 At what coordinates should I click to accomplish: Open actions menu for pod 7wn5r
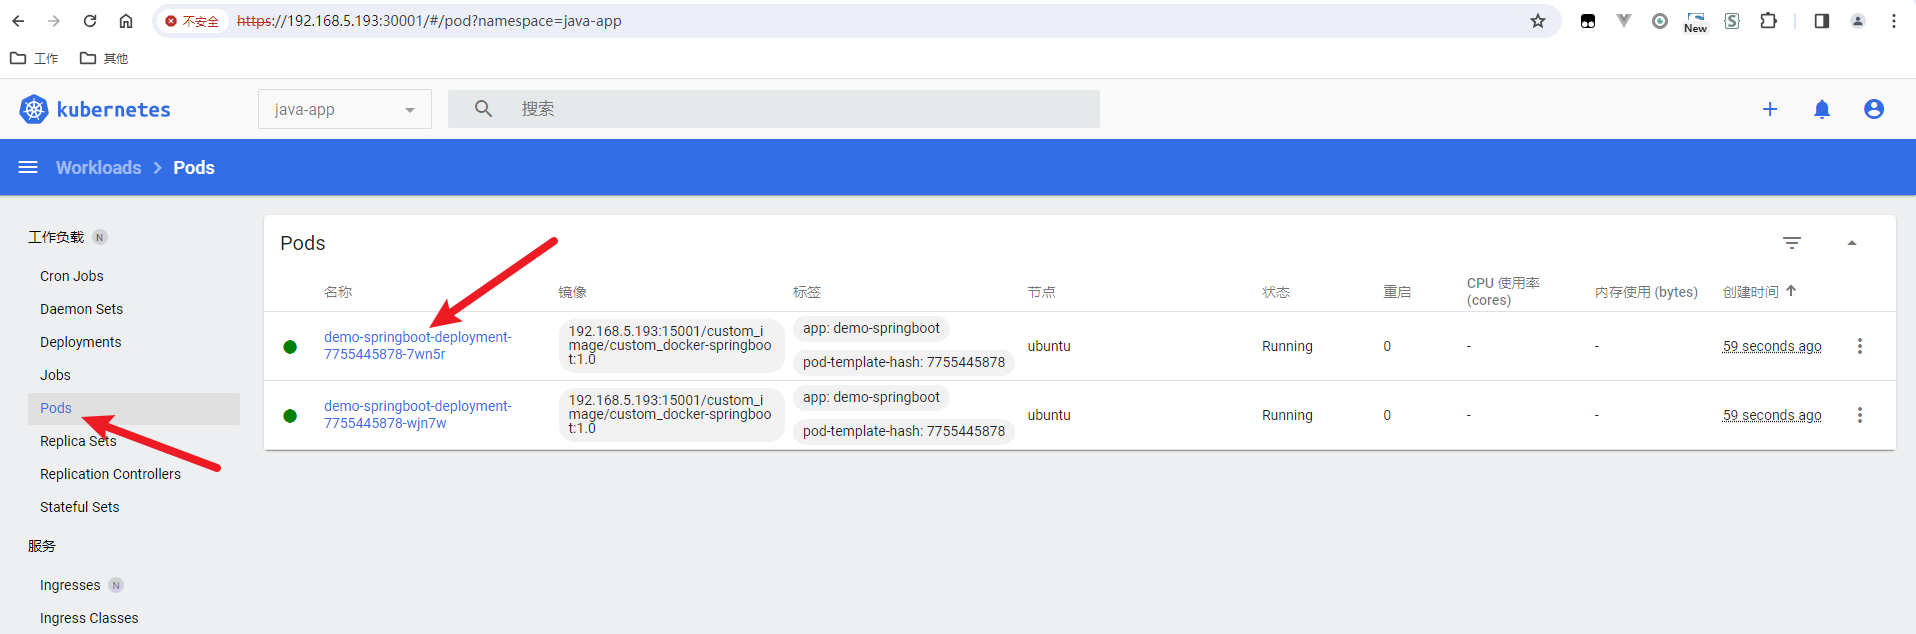point(1859,346)
